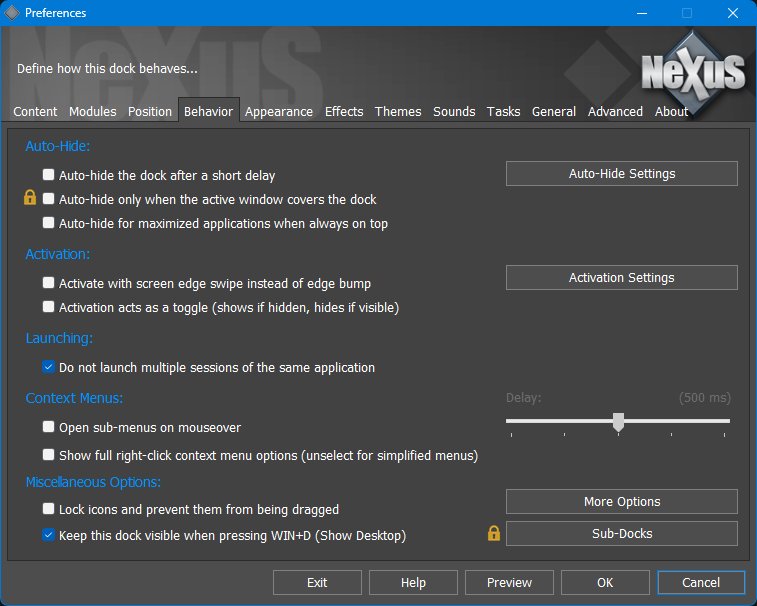Check show full right-click context menu options
Viewport: 757px width, 606px height.
[48, 455]
